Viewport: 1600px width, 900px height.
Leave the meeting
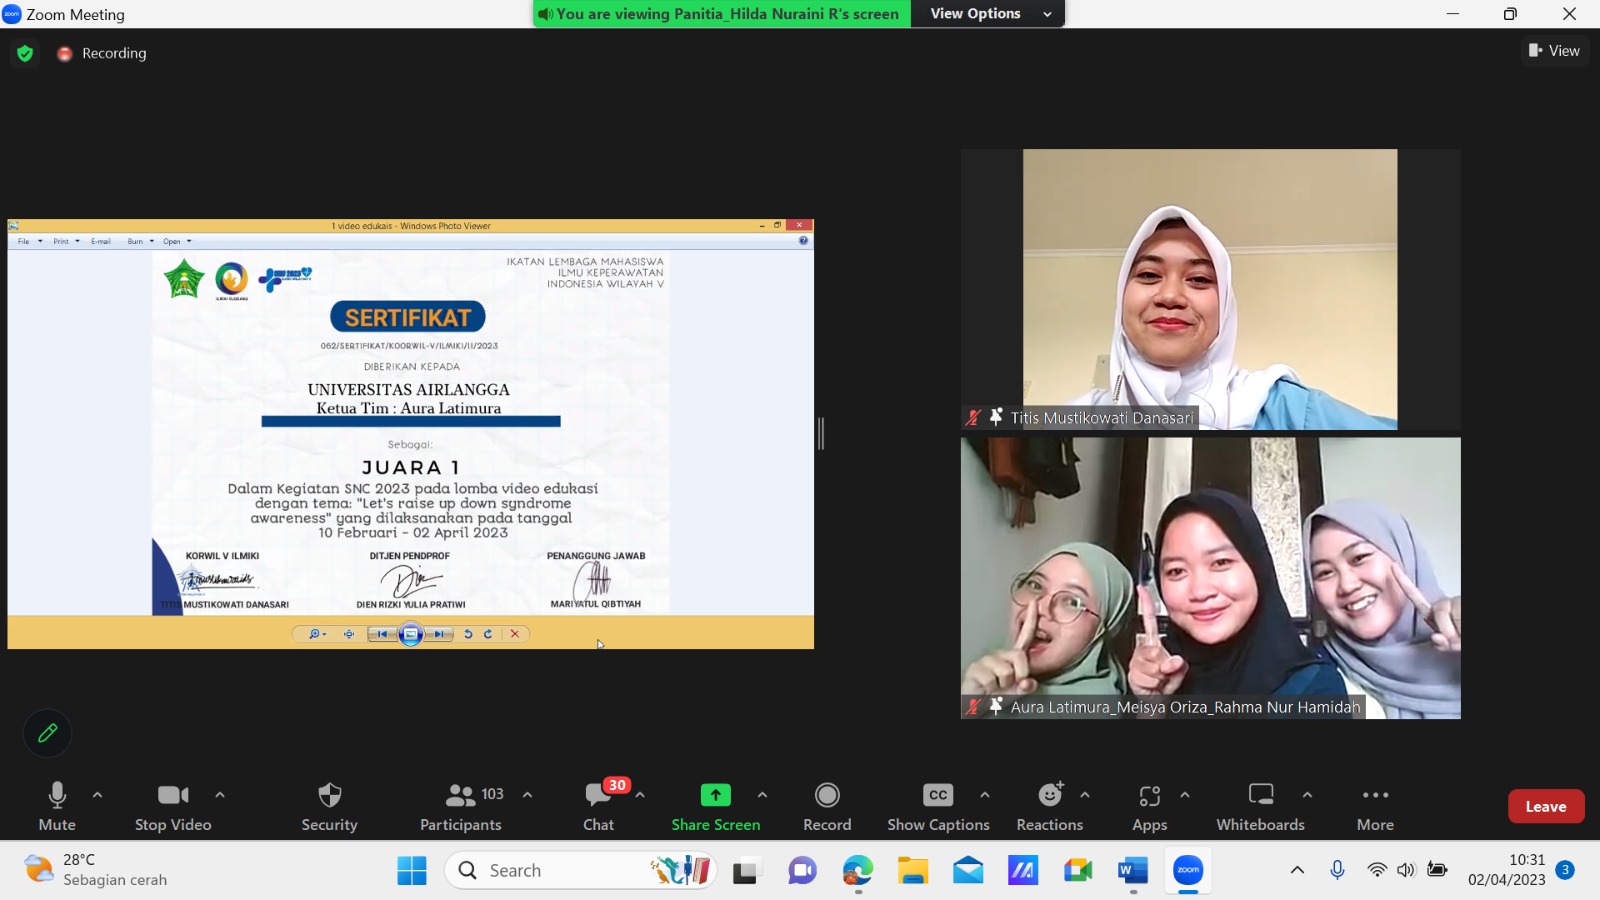1545,806
